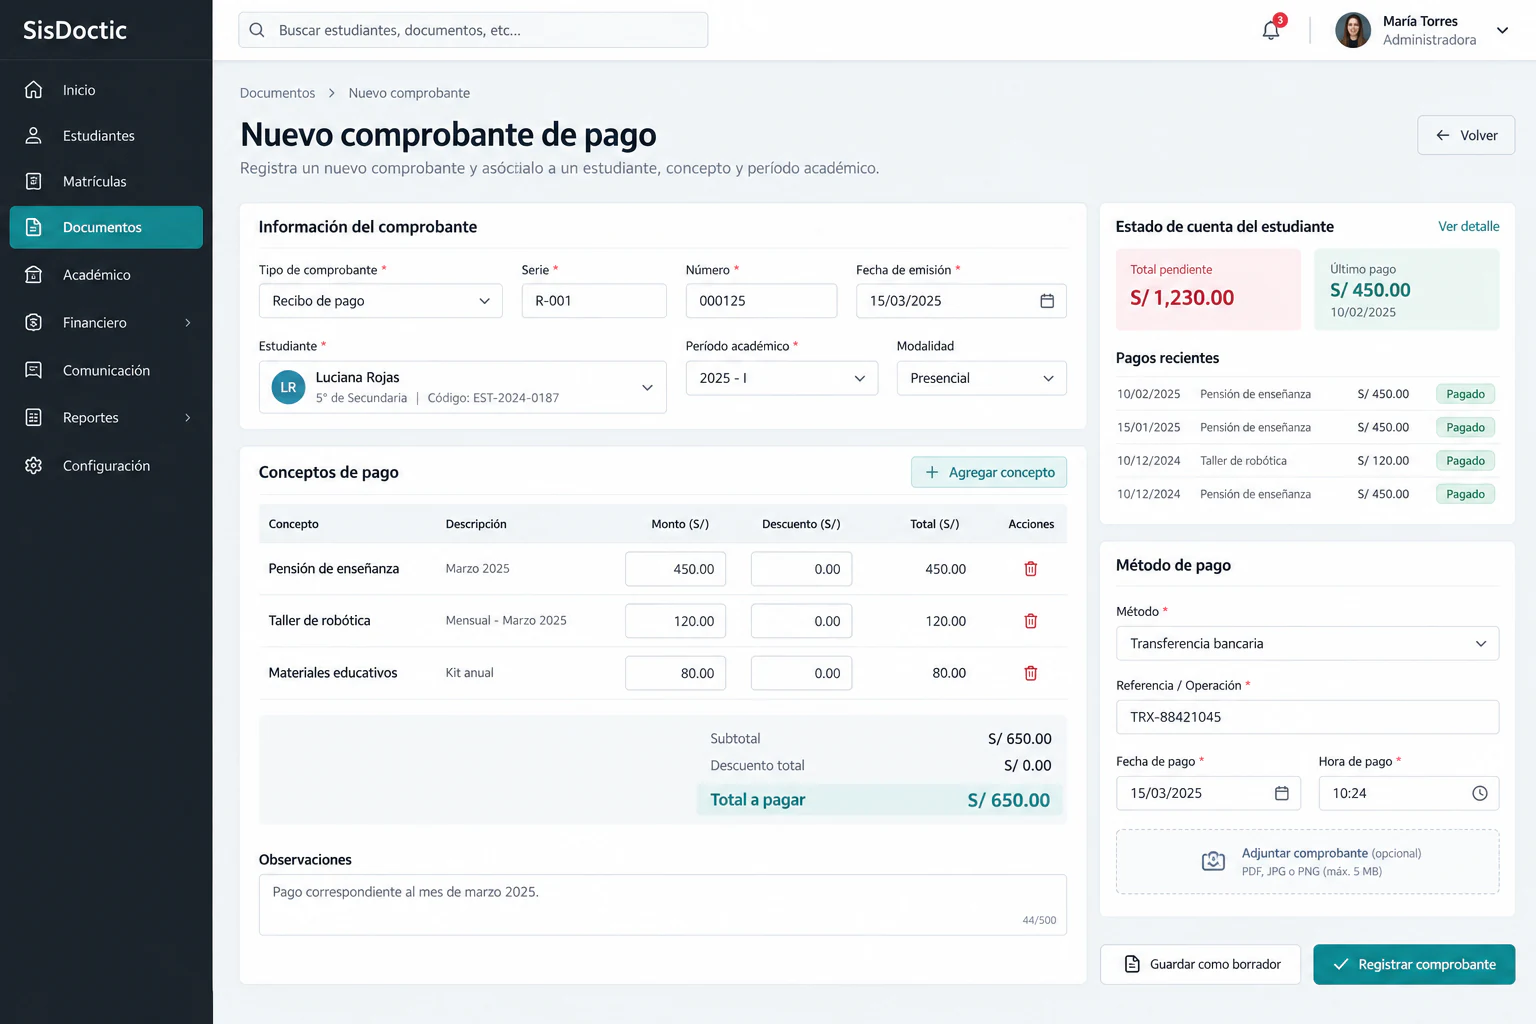Click the Monto field for Pensión de enseñanza
1536x1024 pixels.
tap(676, 569)
